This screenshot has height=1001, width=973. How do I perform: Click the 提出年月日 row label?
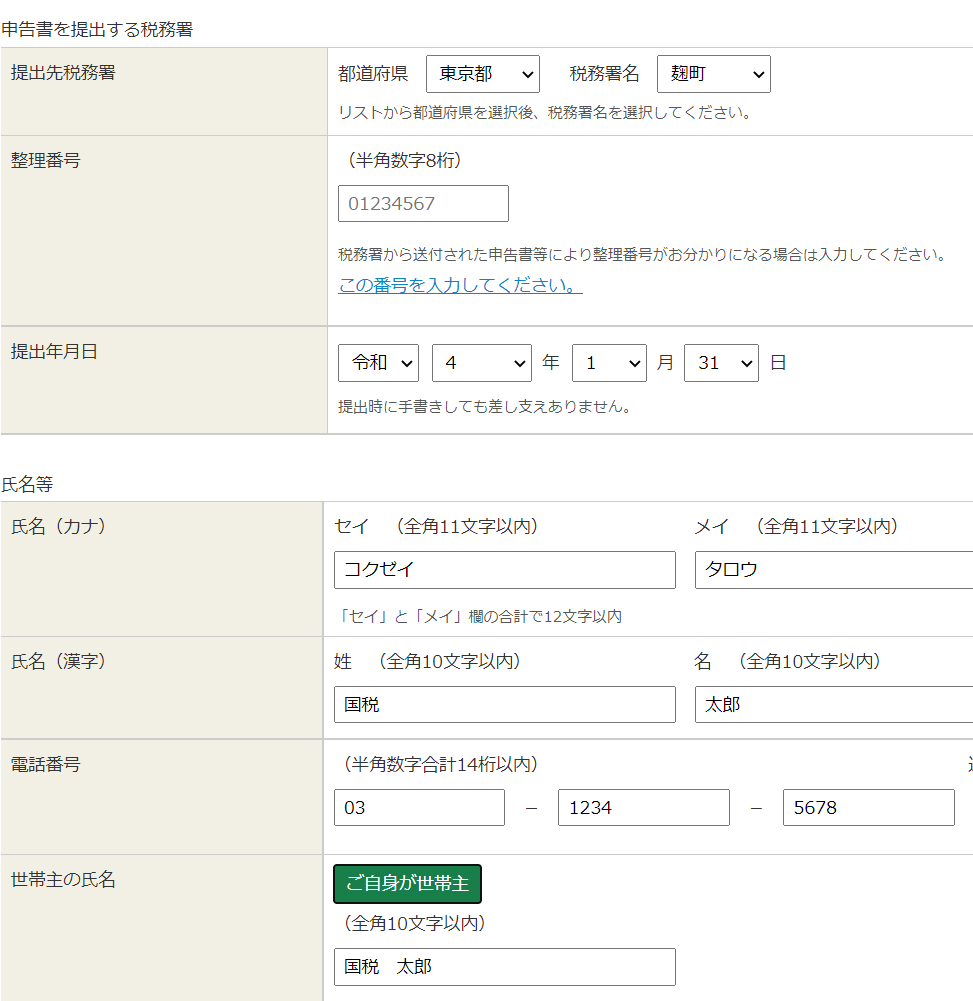point(54,352)
